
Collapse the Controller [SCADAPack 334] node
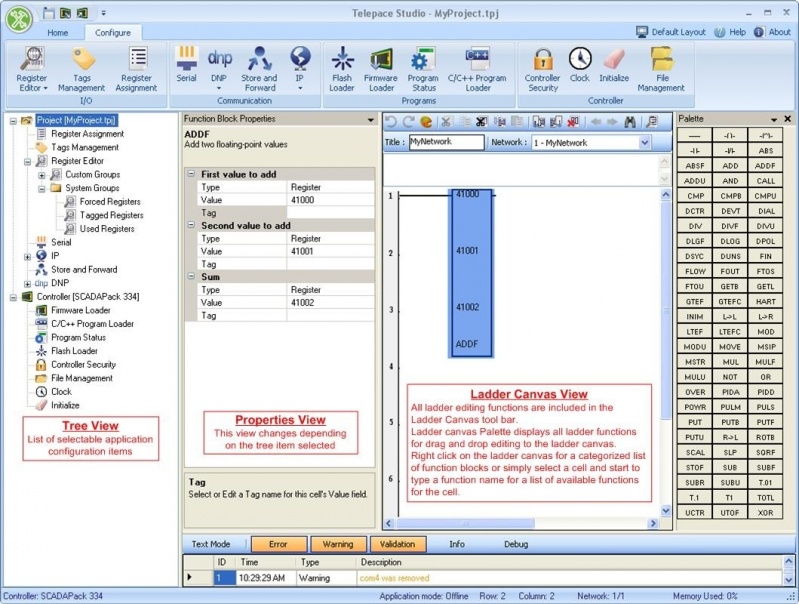(x=13, y=297)
